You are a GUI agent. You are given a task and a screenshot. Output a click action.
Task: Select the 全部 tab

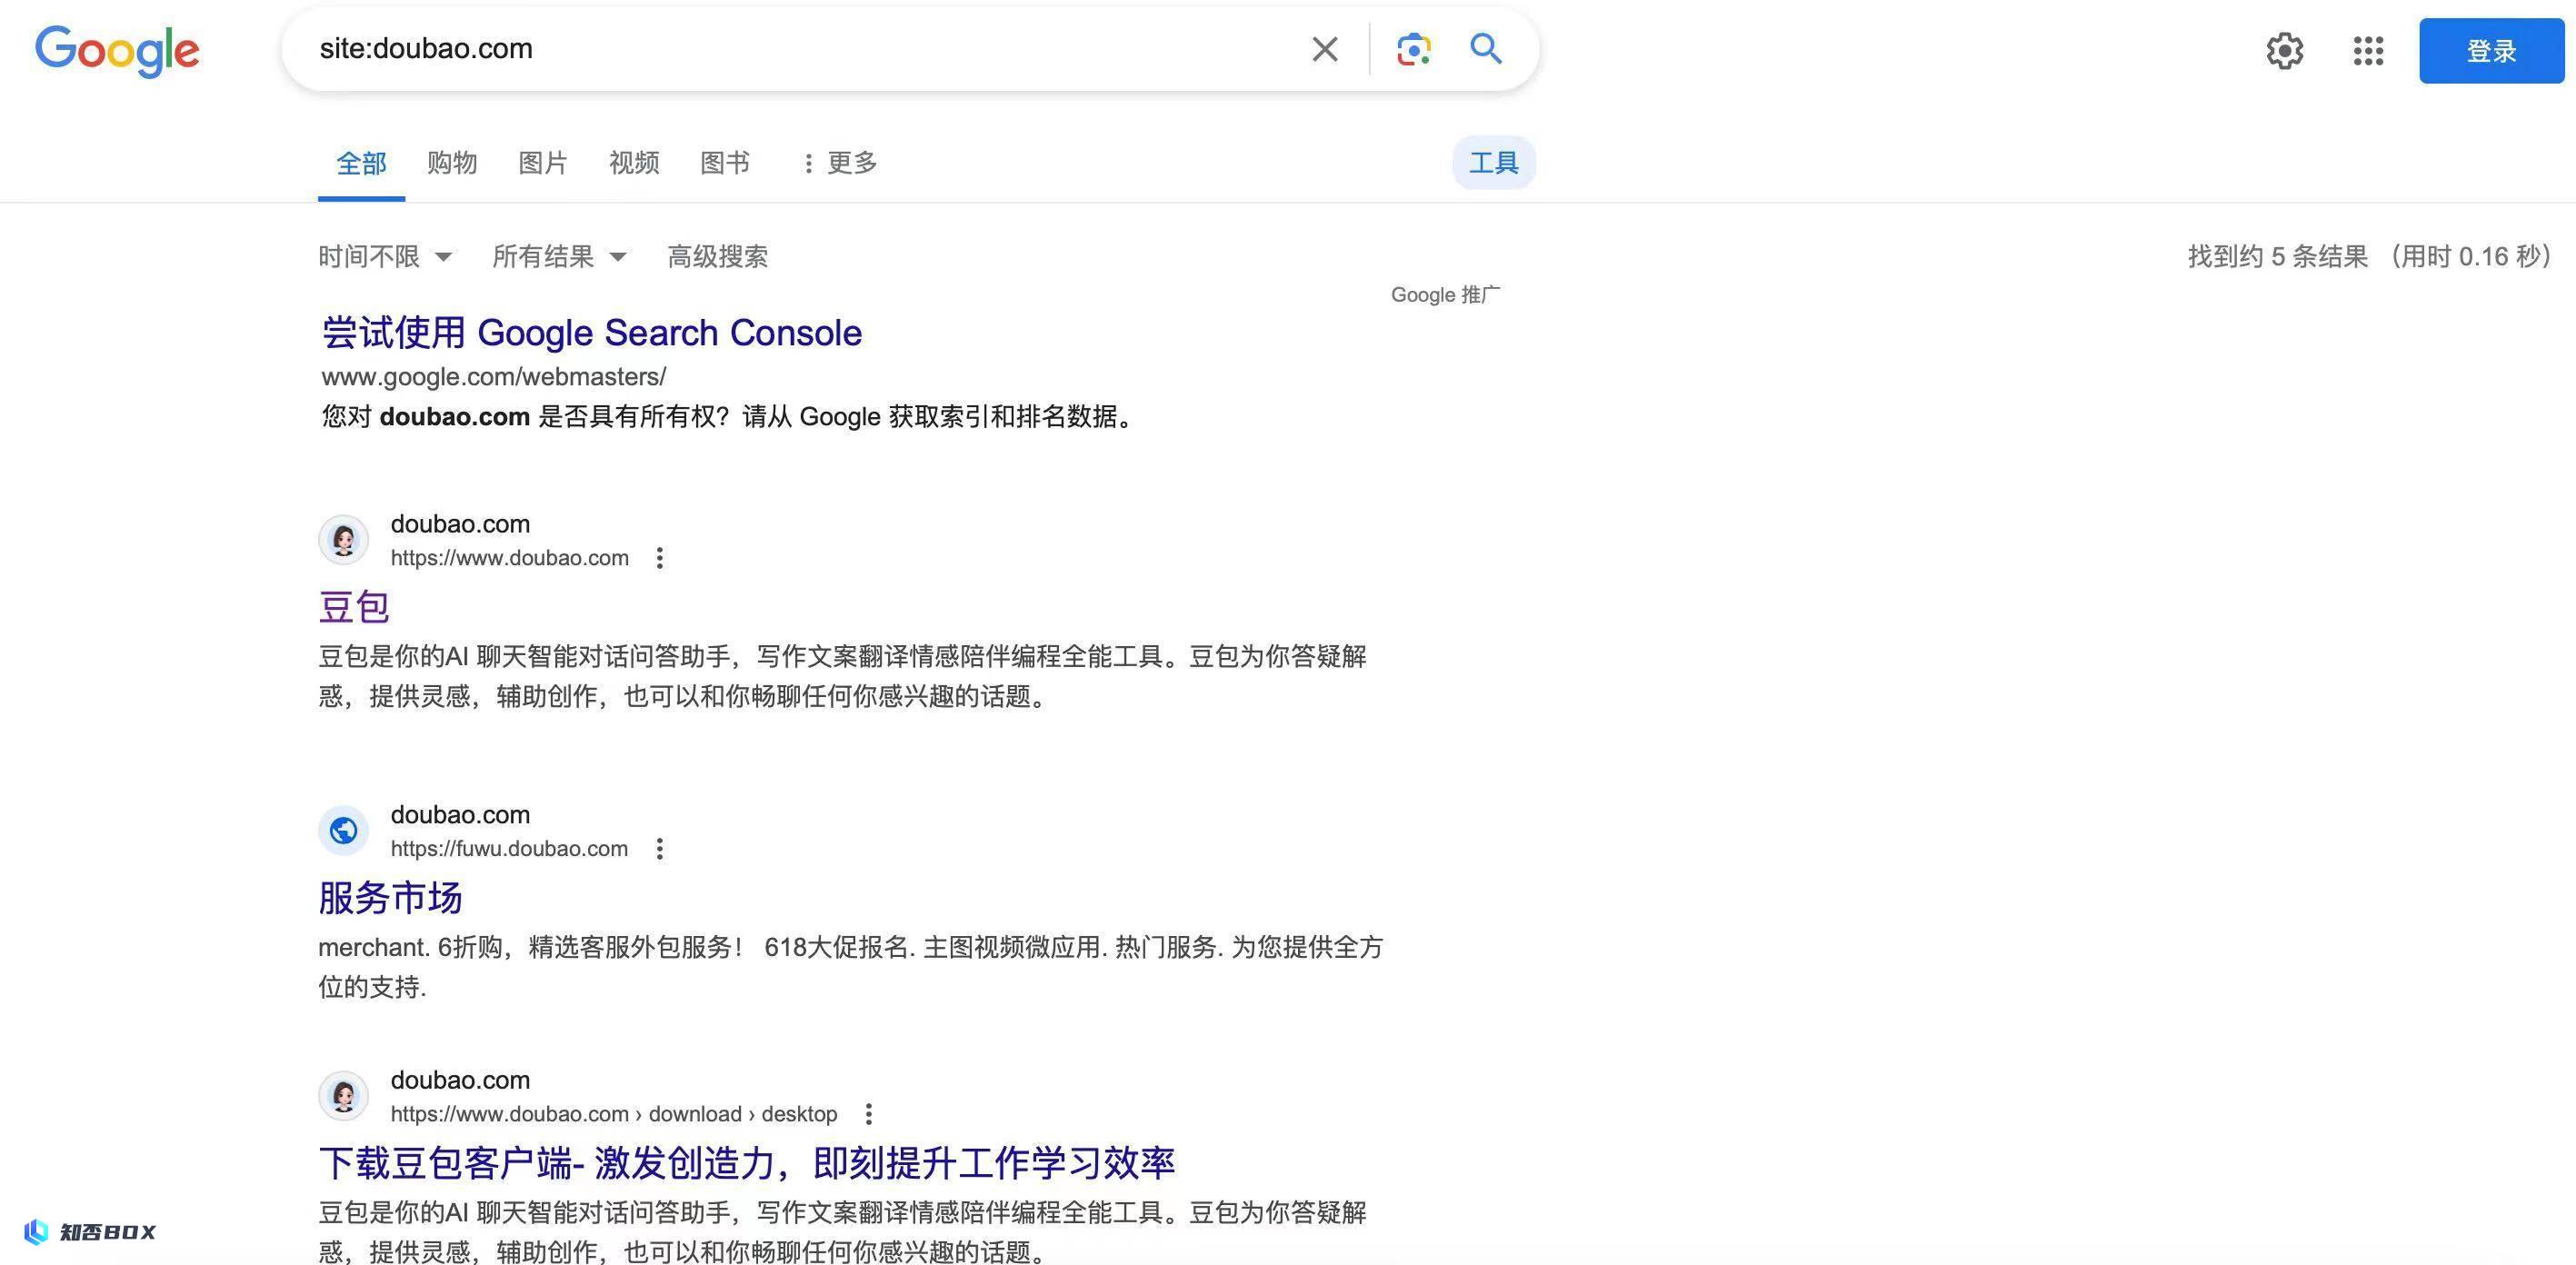coord(361,163)
